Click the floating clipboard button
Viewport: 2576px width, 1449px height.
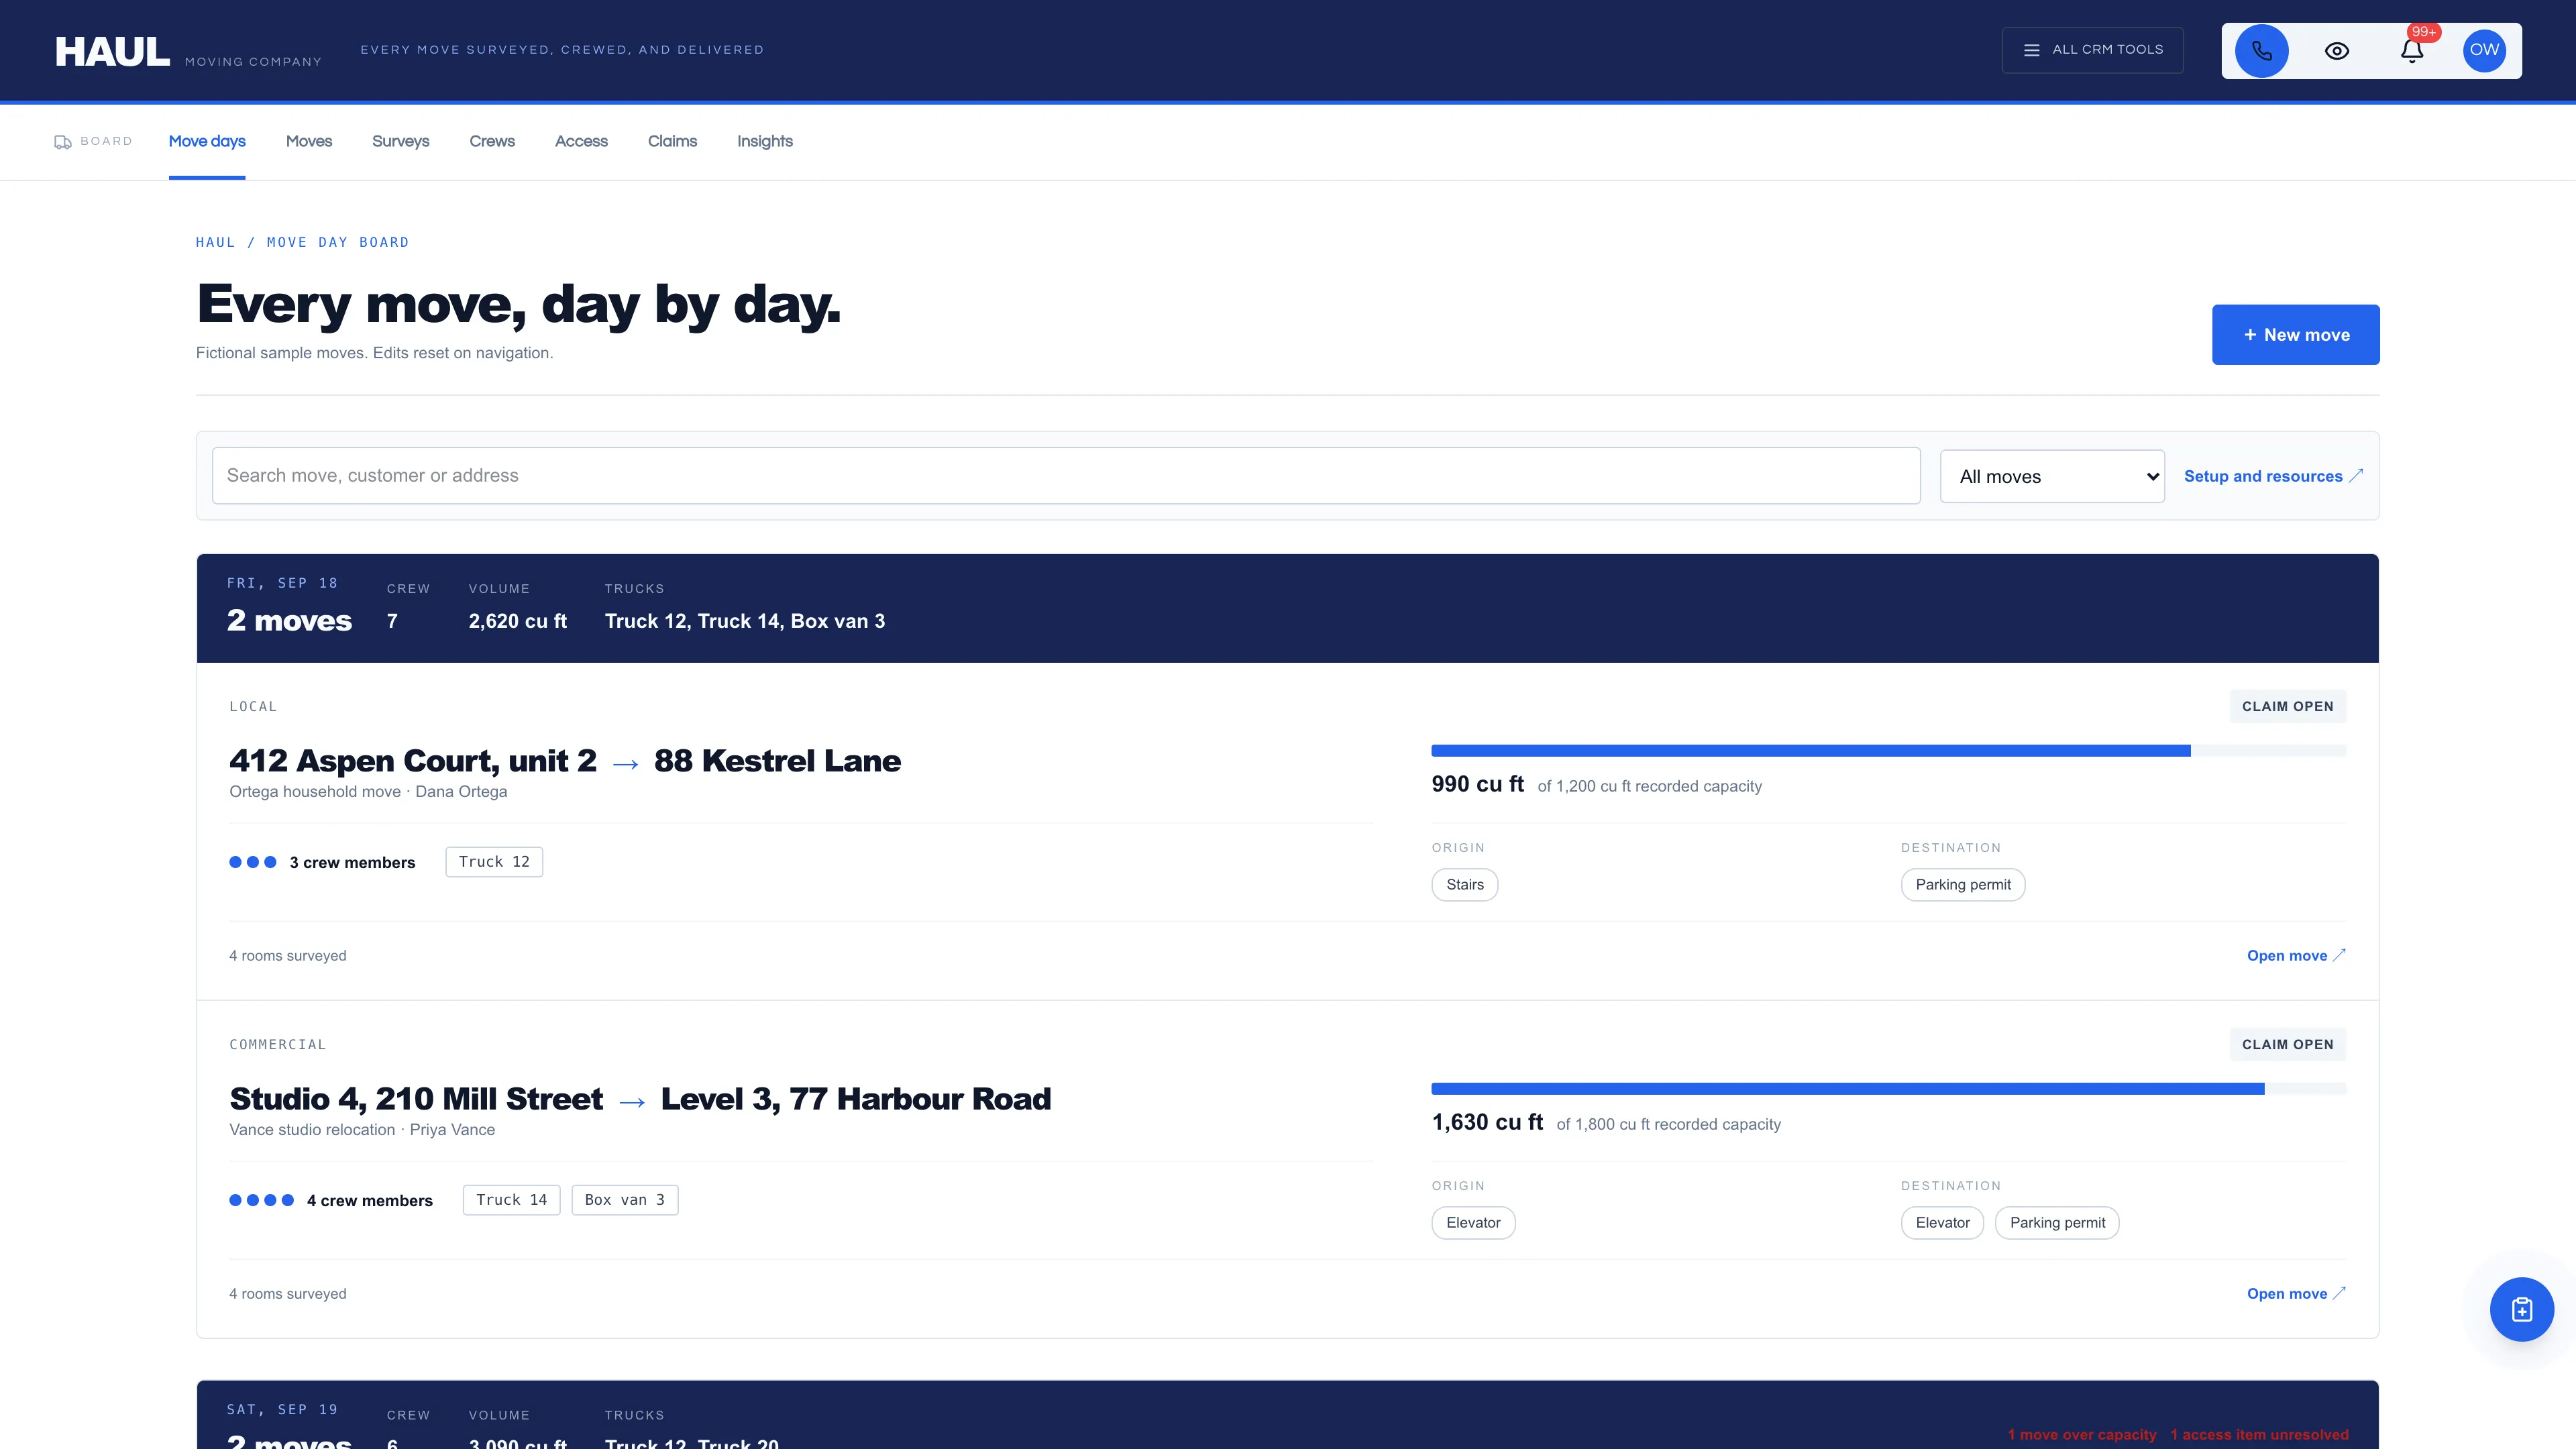[2521, 1309]
